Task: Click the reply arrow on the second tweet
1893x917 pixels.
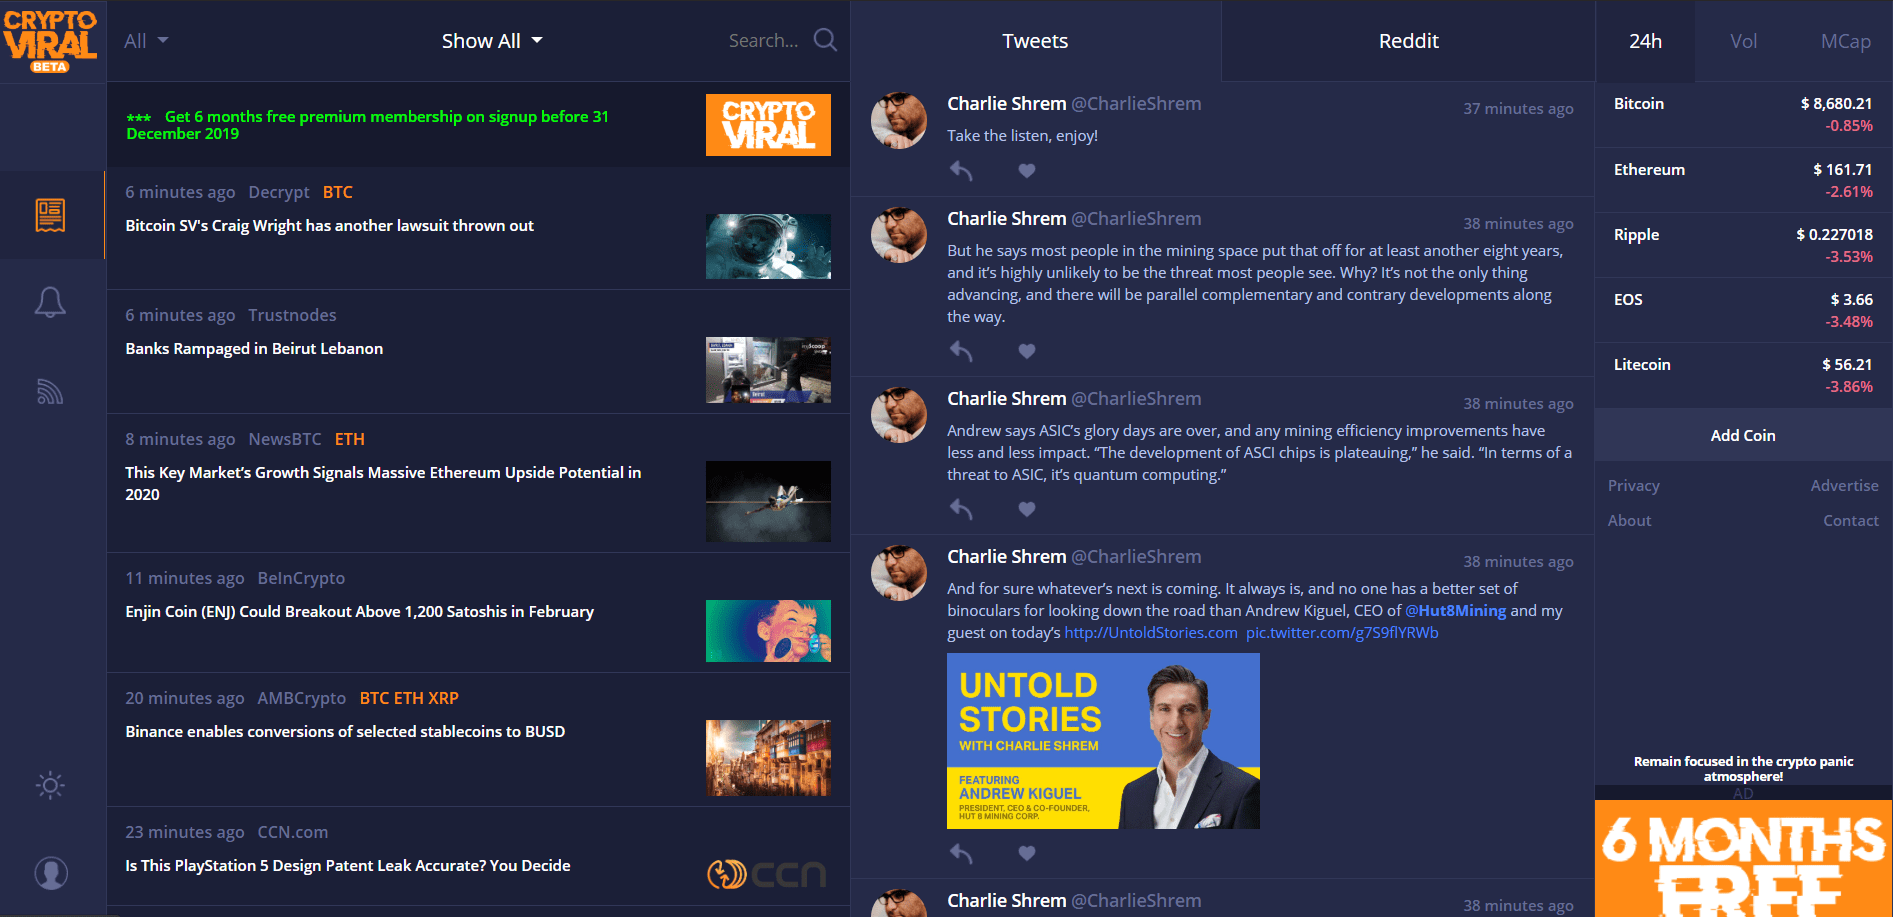Action: pyautogui.click(x=960, y=351)
